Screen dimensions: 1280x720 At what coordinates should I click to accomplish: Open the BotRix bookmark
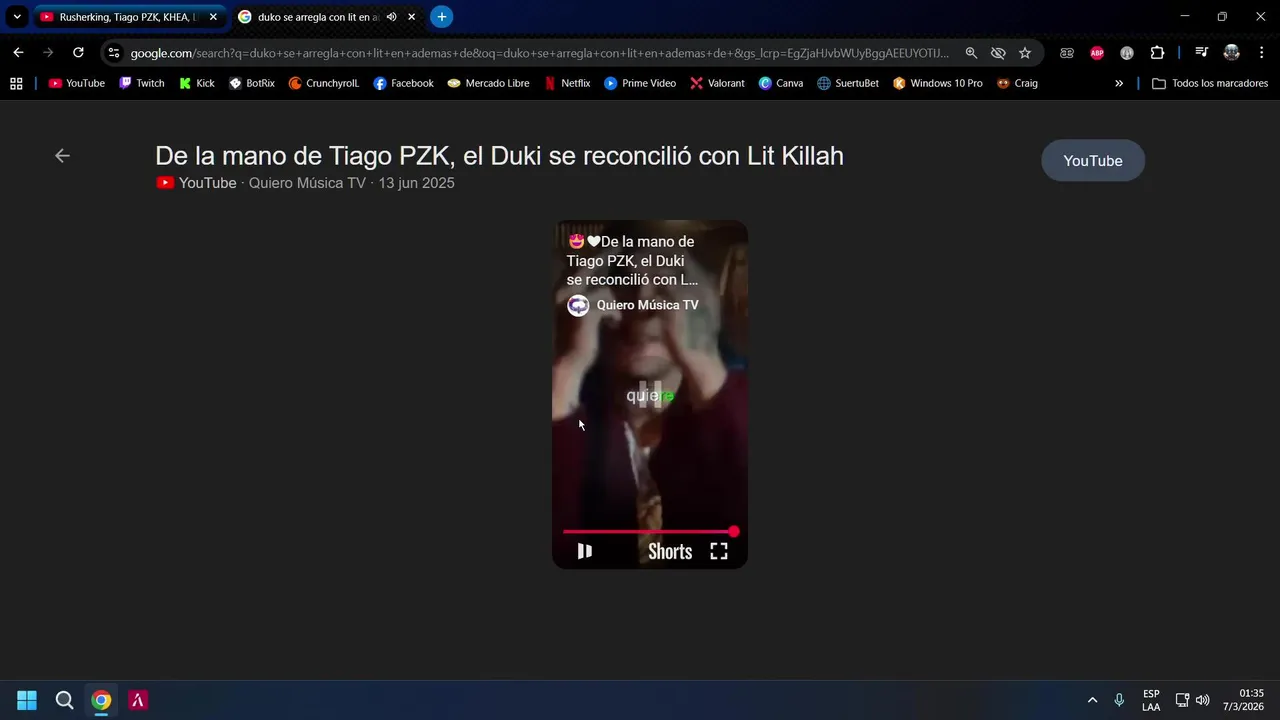click(x=252, y=83)
